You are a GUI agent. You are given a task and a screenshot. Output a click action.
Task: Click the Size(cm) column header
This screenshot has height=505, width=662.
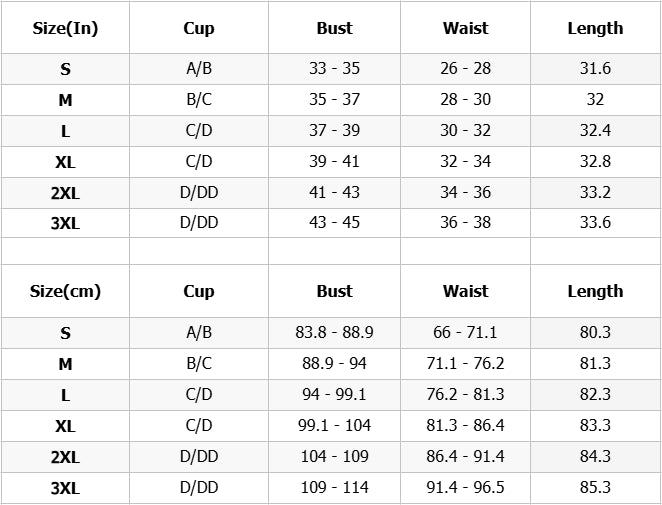65,291
